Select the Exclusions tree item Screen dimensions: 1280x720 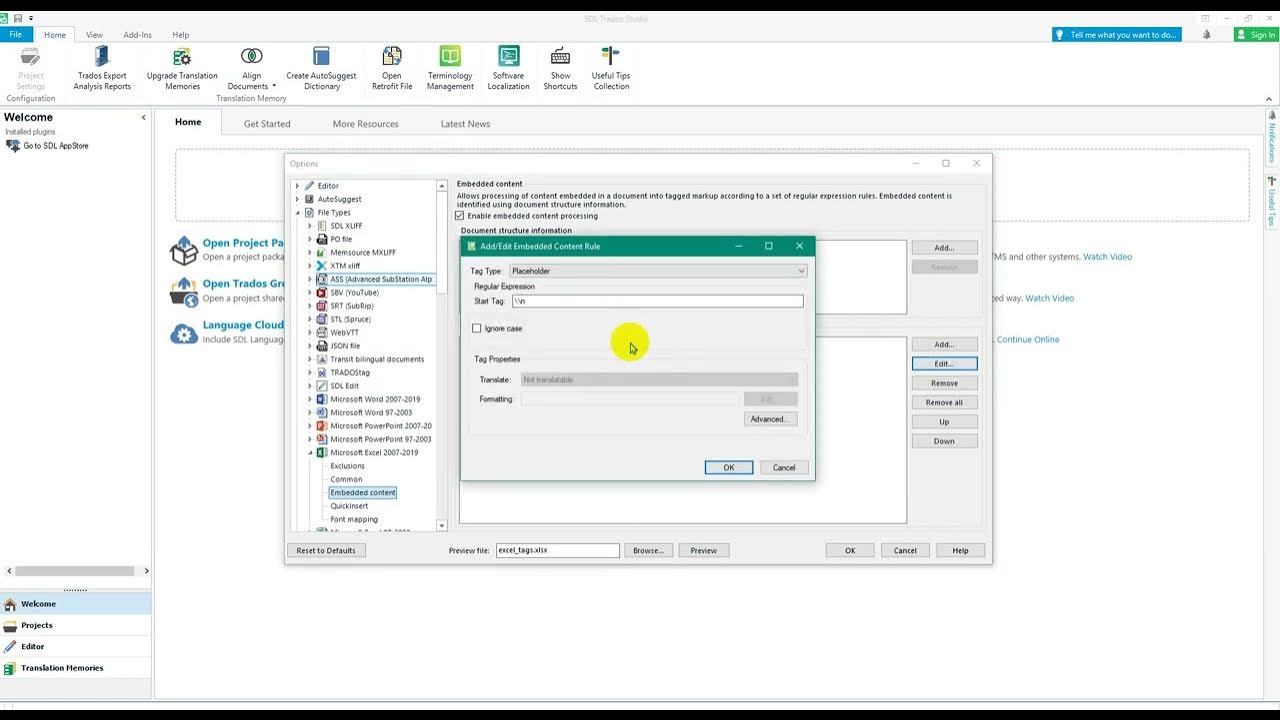(x=348, y=466)
